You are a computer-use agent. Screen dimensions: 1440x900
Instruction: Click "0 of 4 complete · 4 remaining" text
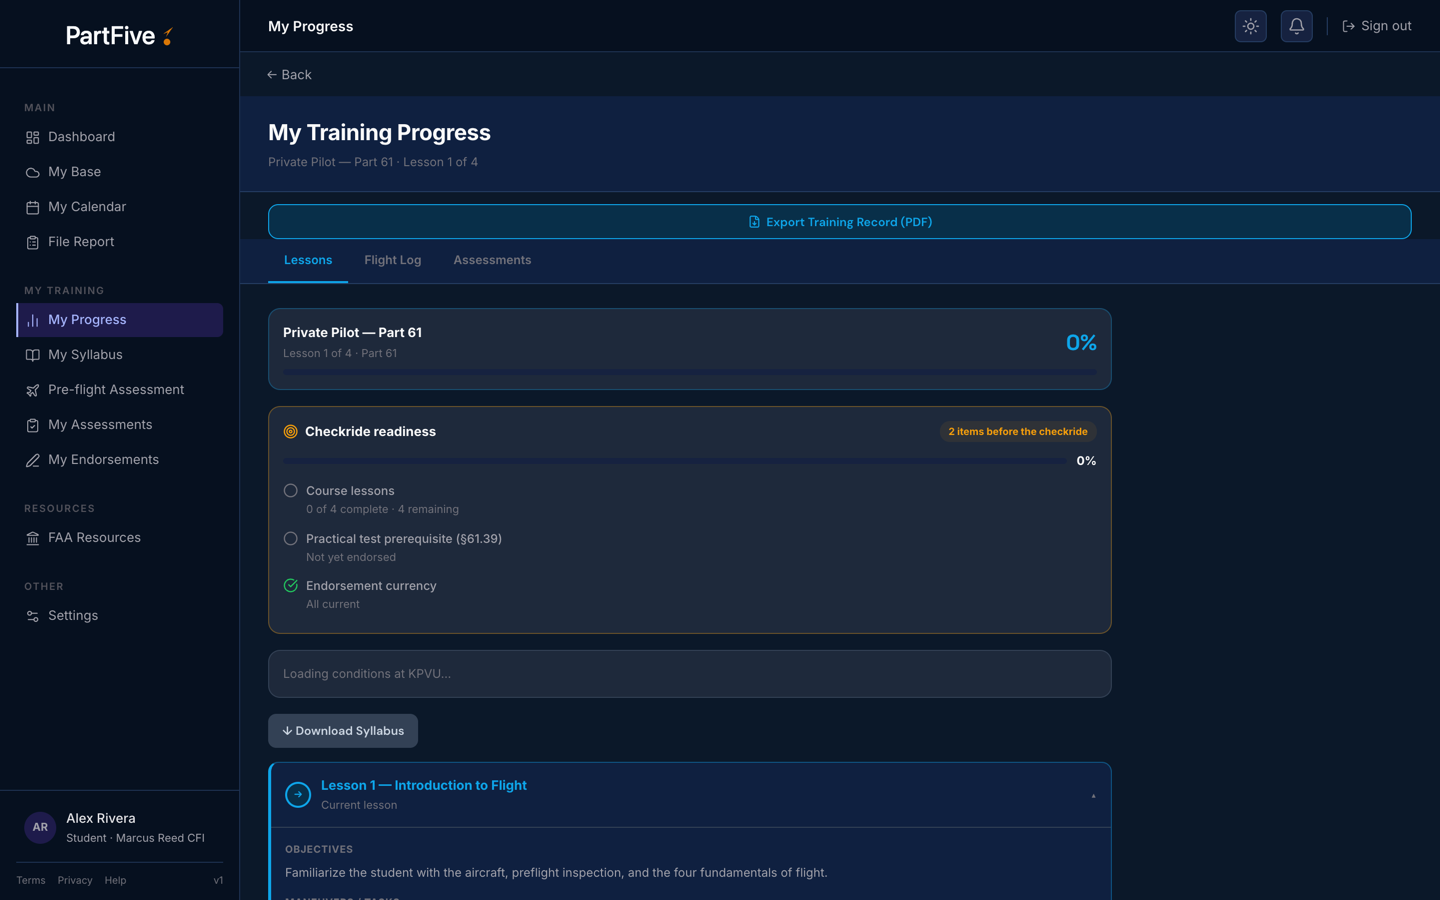[x=383, y=510]
